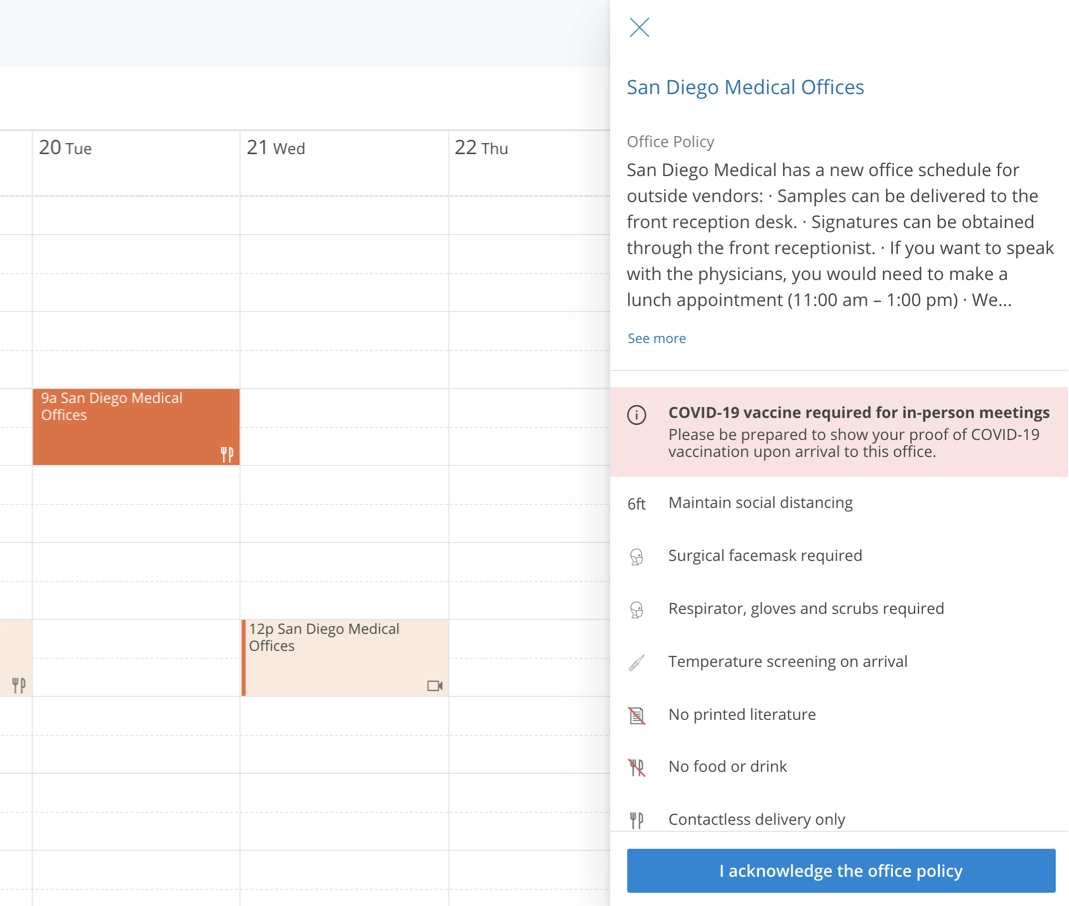Click the contactless delivery only icon
The width and height of the screenshot is (1069, 906).
click(x=637, y=820)
